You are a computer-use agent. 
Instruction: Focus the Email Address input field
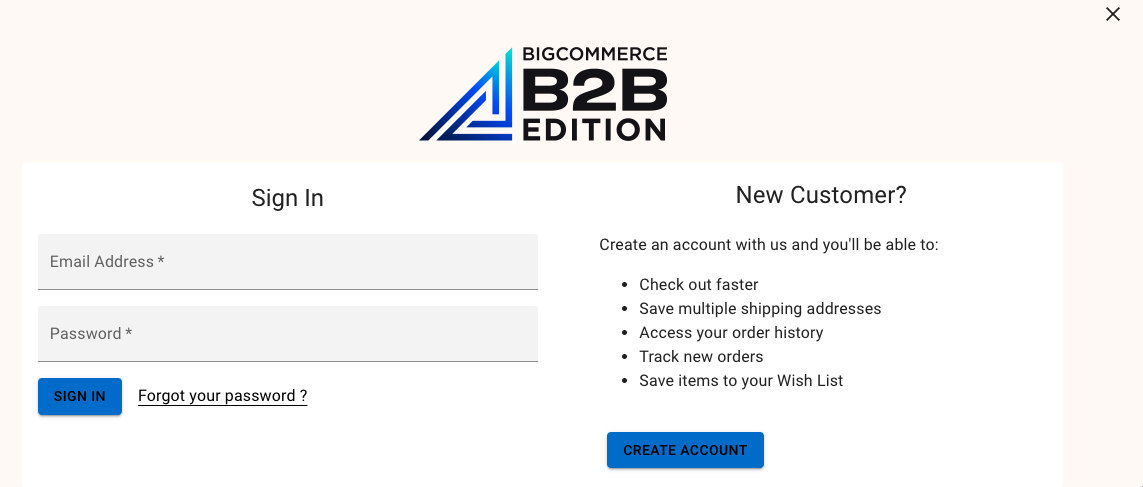pos(288,262)
